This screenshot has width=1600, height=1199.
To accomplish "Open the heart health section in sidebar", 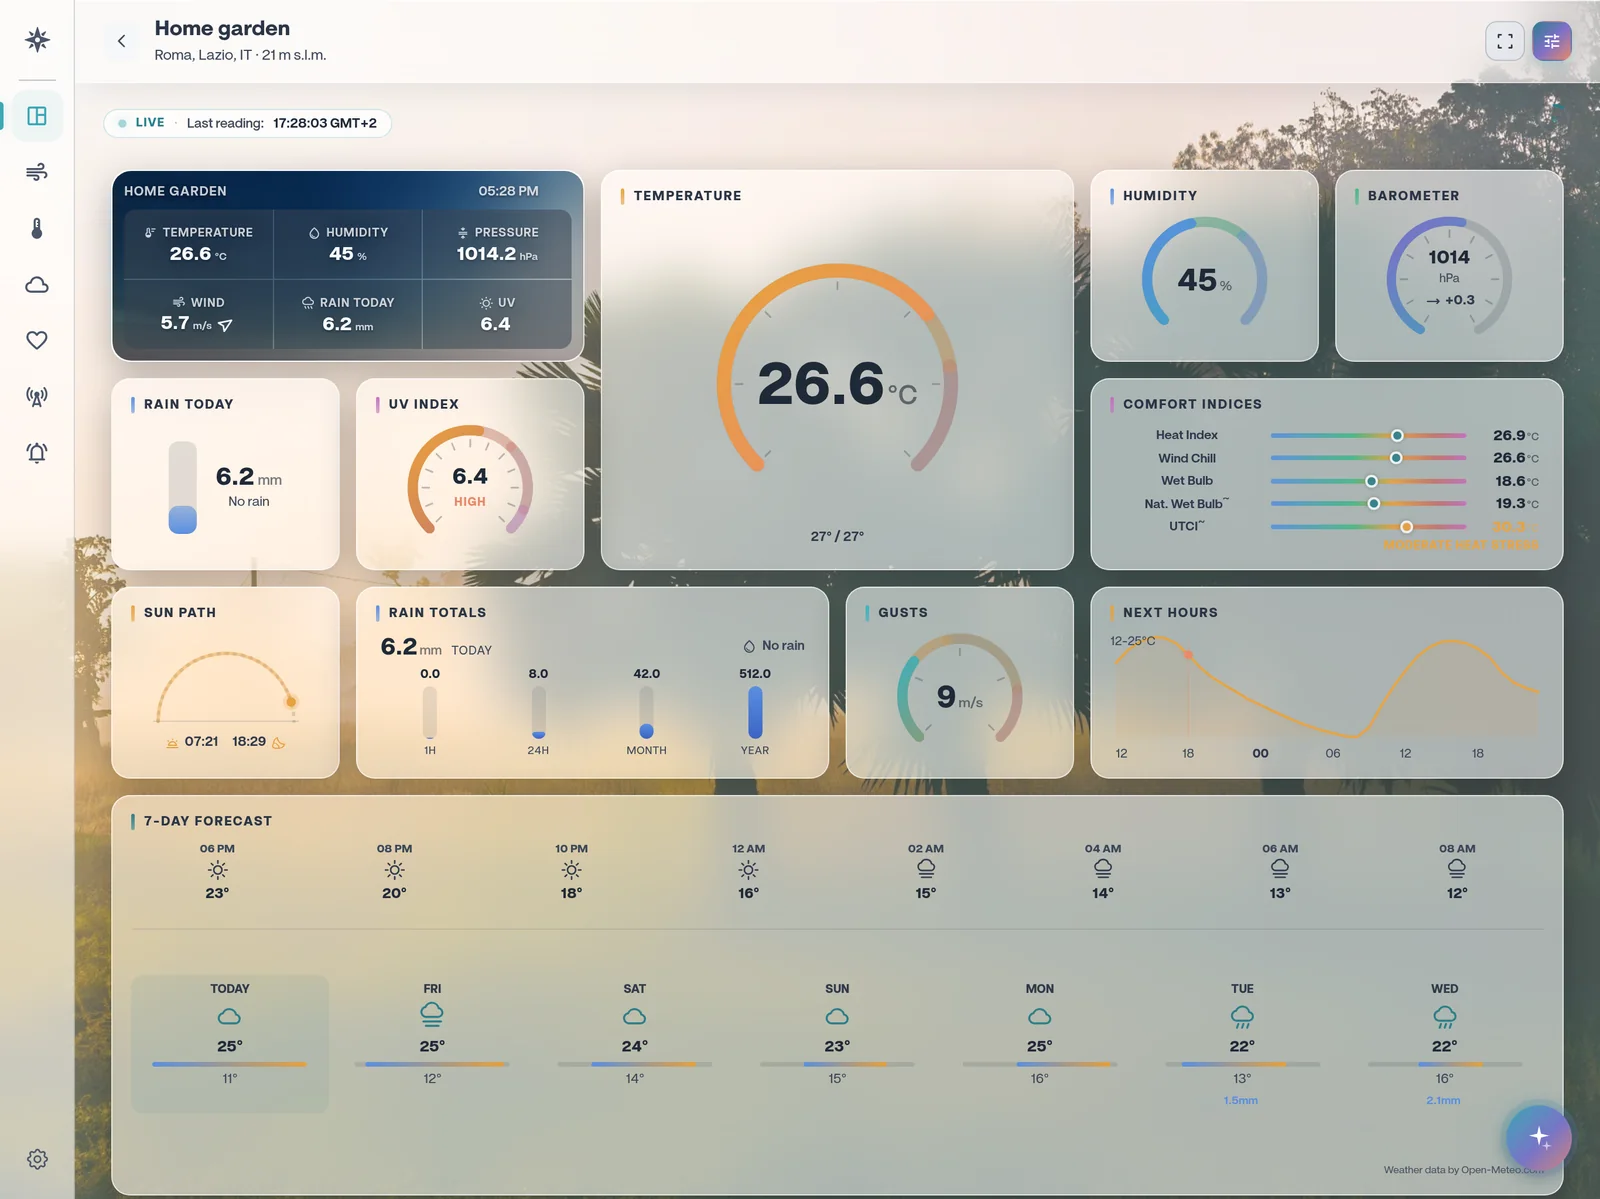I will 37,341.
